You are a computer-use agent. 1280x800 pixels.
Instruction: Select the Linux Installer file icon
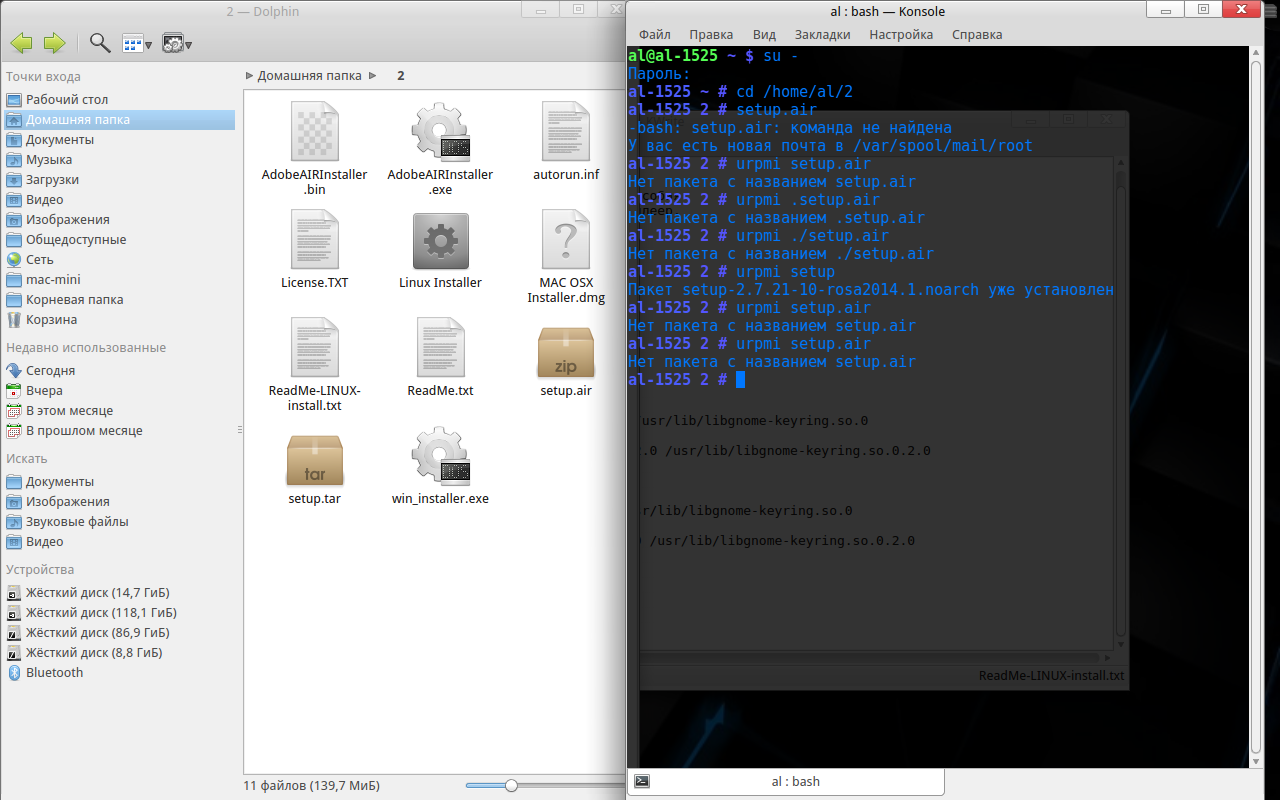[x=440, y=241]
